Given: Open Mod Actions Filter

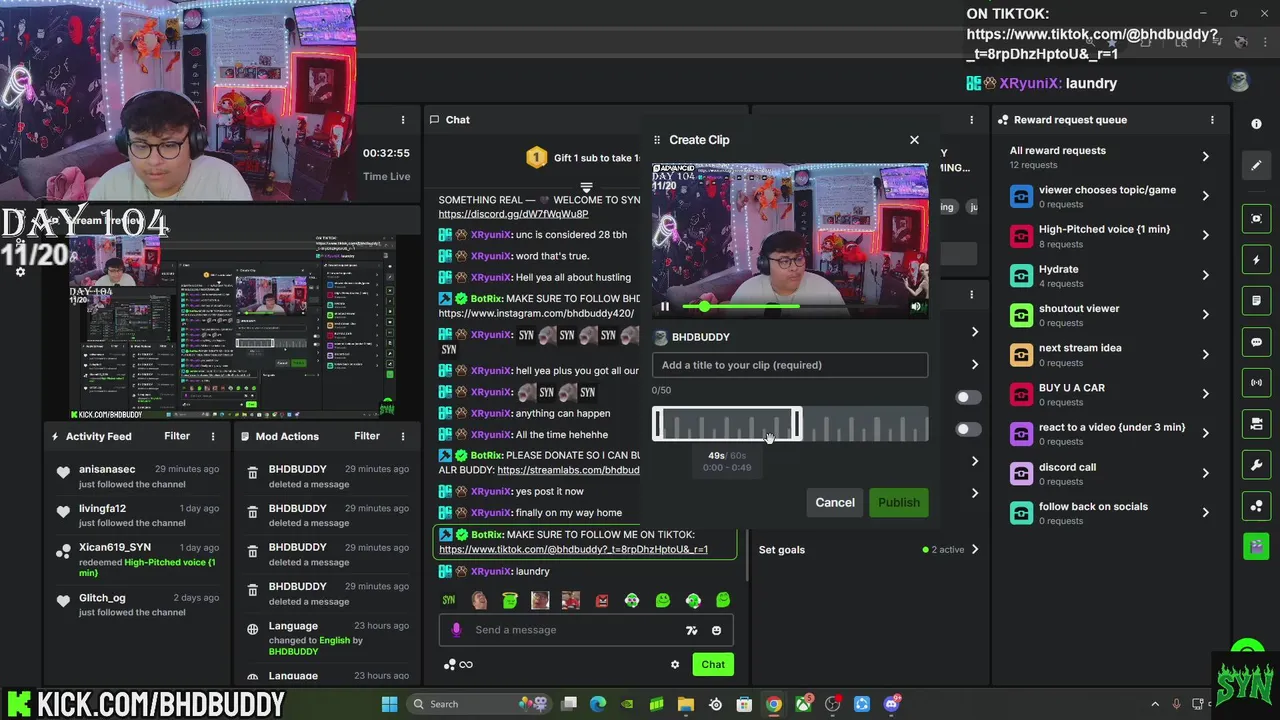Looking at the screenshot, I should [367, 436].
